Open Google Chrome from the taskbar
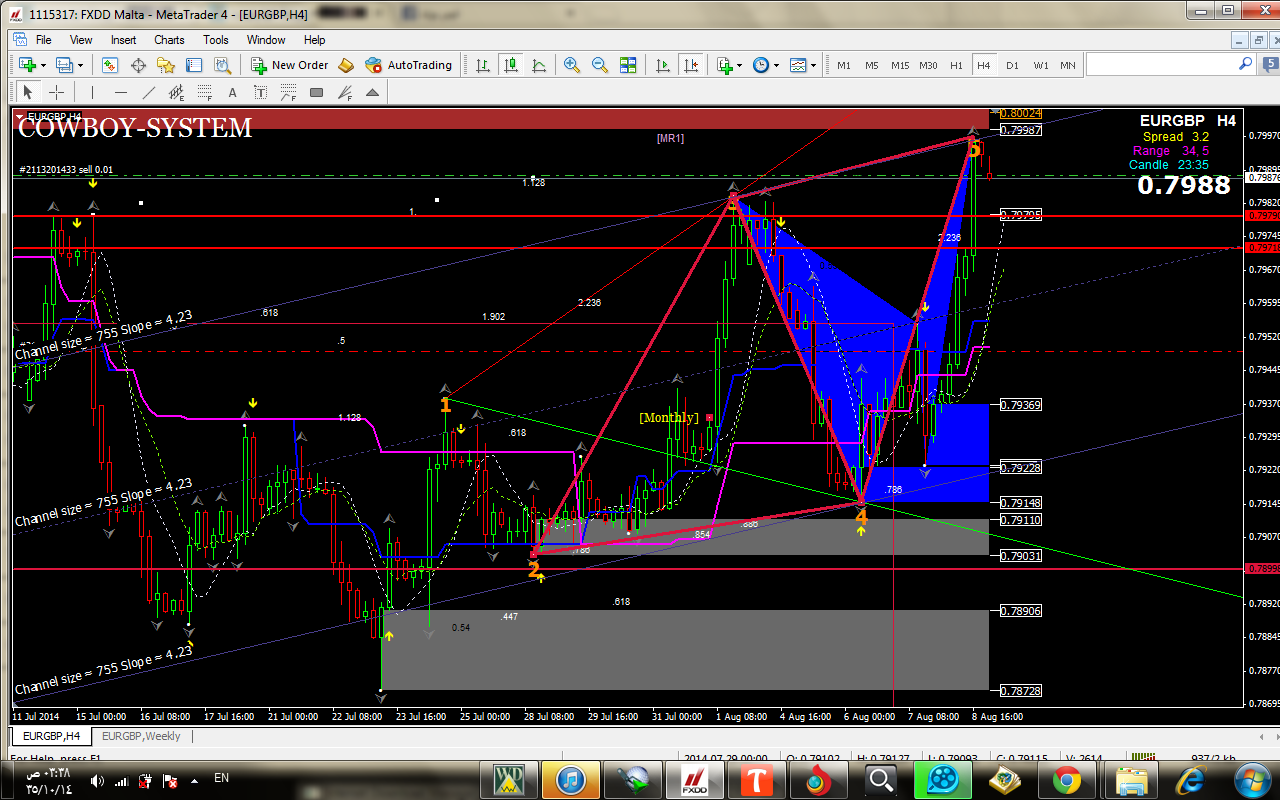The height and width of the screenshot is (800, 1280). click(x=1066, y=780)
